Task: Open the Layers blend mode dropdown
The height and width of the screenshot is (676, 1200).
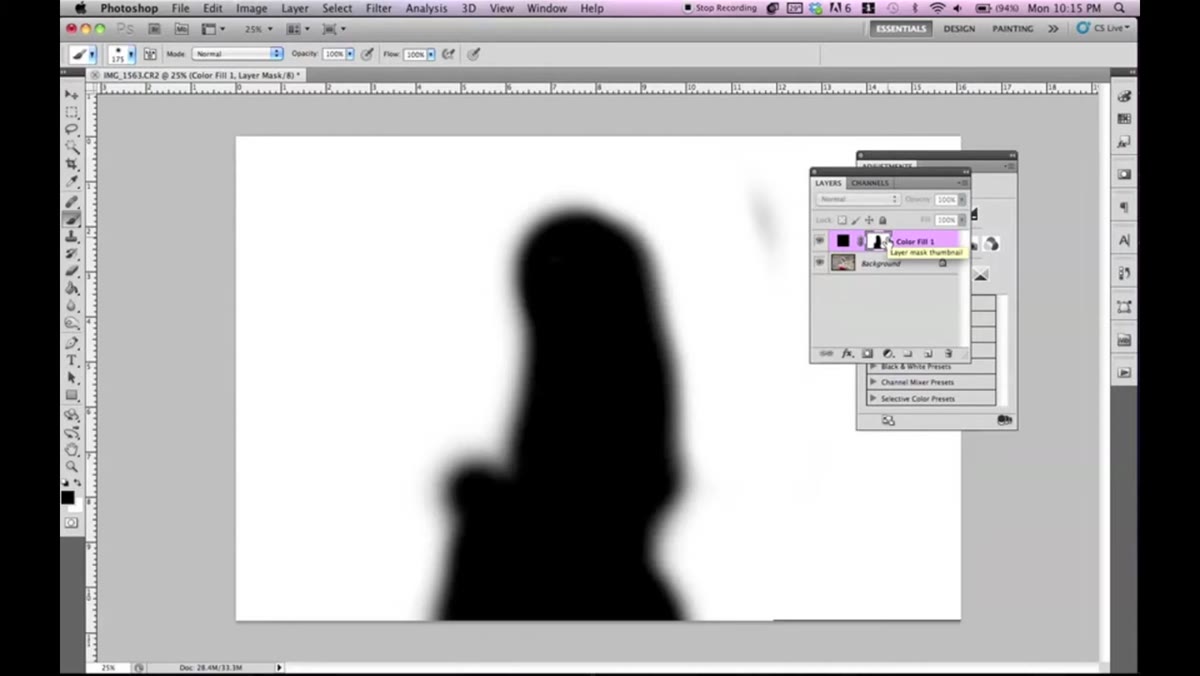Action: coord(858,199)
